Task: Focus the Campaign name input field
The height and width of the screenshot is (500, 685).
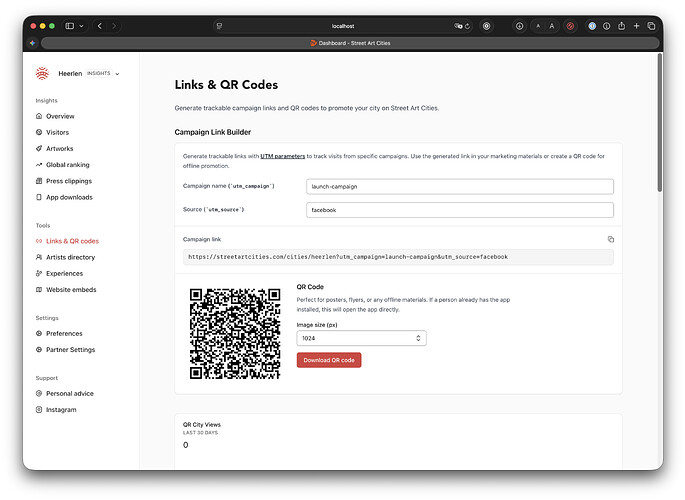Action: [459, 186]
